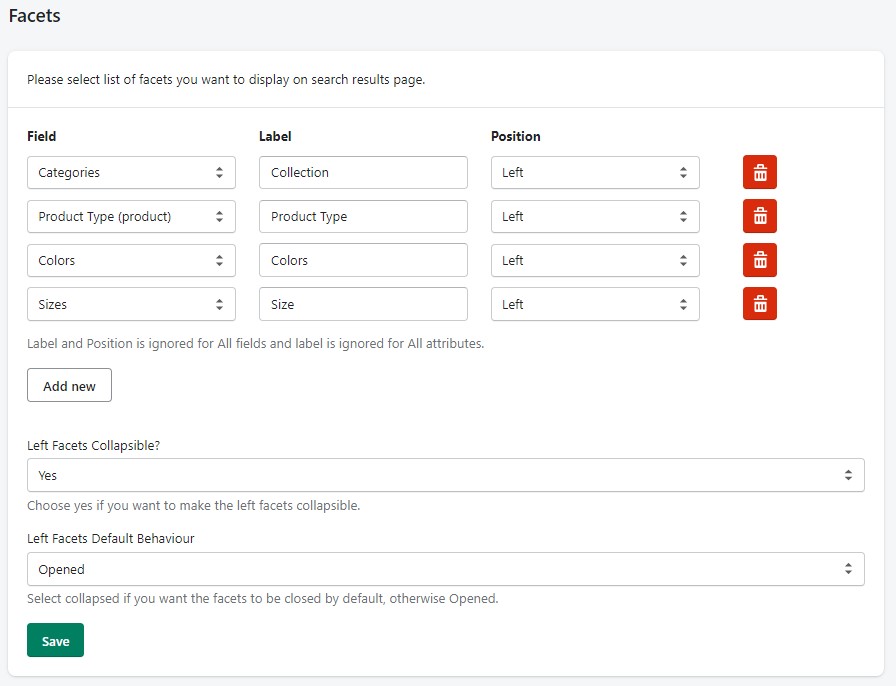The height and width of the screenshot is (686, 896).
Task: Click into the Product Type label input
Action: coord(363,217)
